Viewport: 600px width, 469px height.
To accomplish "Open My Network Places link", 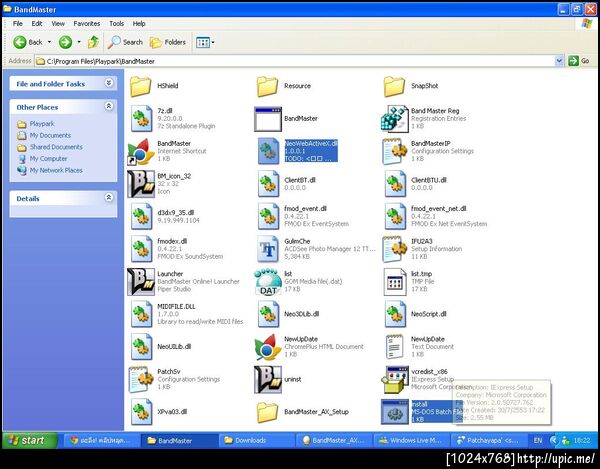I will coord(56,170).
